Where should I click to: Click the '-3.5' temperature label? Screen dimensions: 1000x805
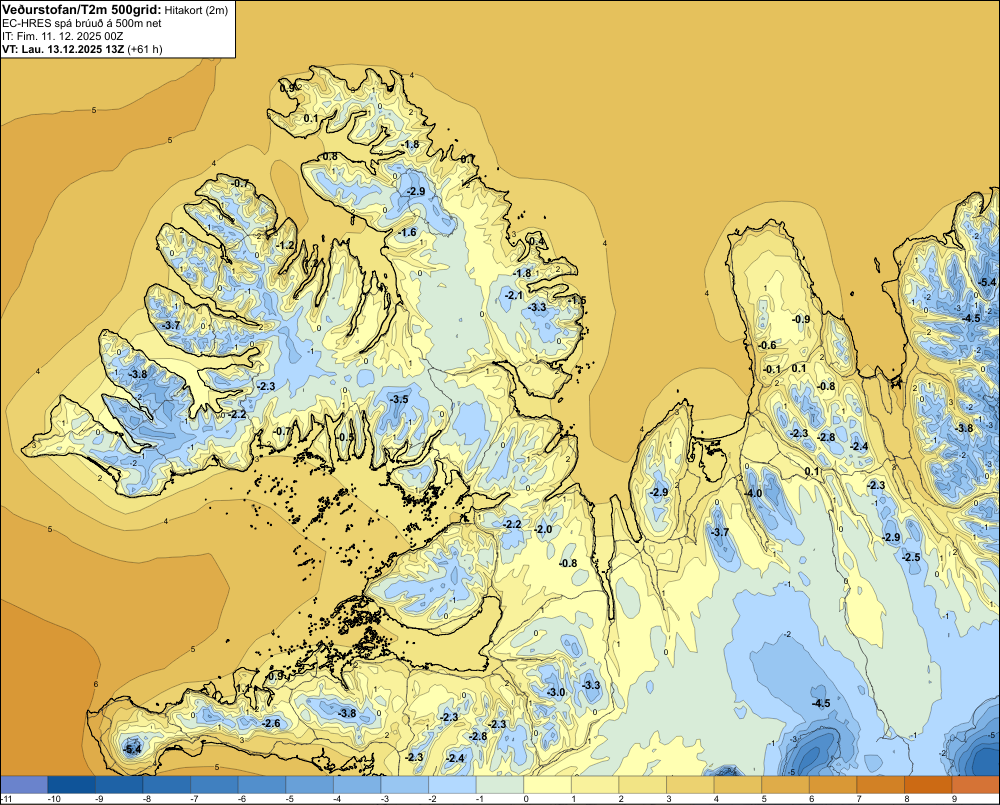click(399, 399)
